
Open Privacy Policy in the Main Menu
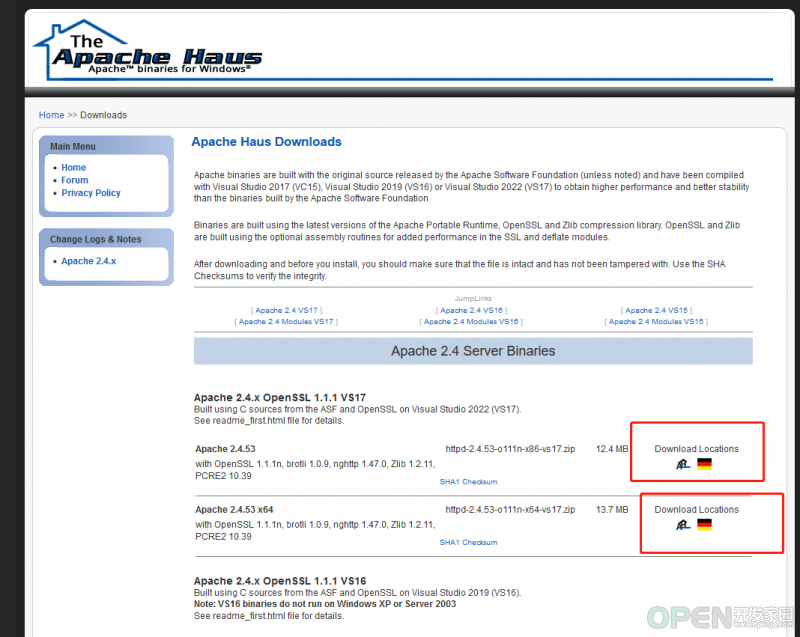tap(91, 193)
